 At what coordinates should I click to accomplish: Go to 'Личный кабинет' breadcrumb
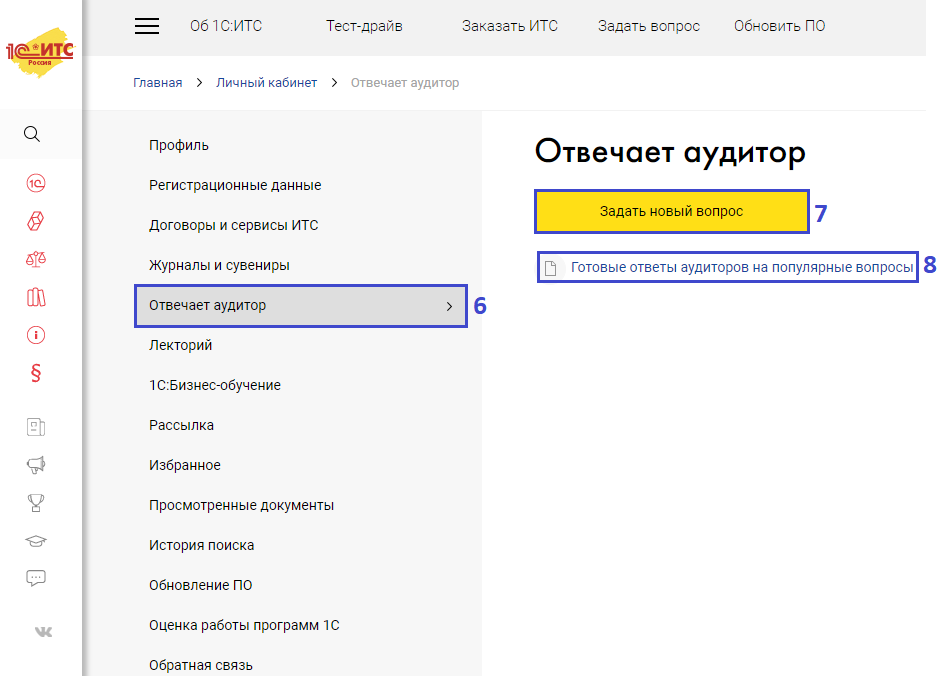click(x=266, y=83)
